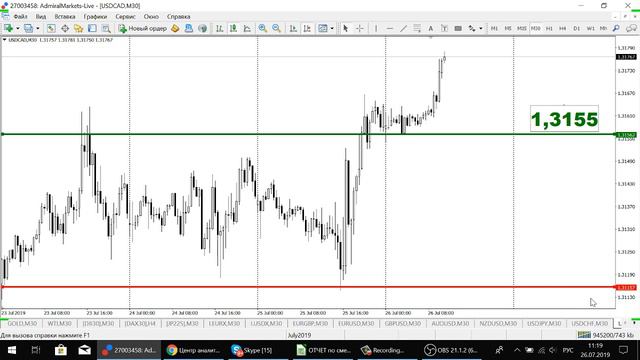Switch chart to M1 timeframe
640x360 pixels.
(494, 28)
